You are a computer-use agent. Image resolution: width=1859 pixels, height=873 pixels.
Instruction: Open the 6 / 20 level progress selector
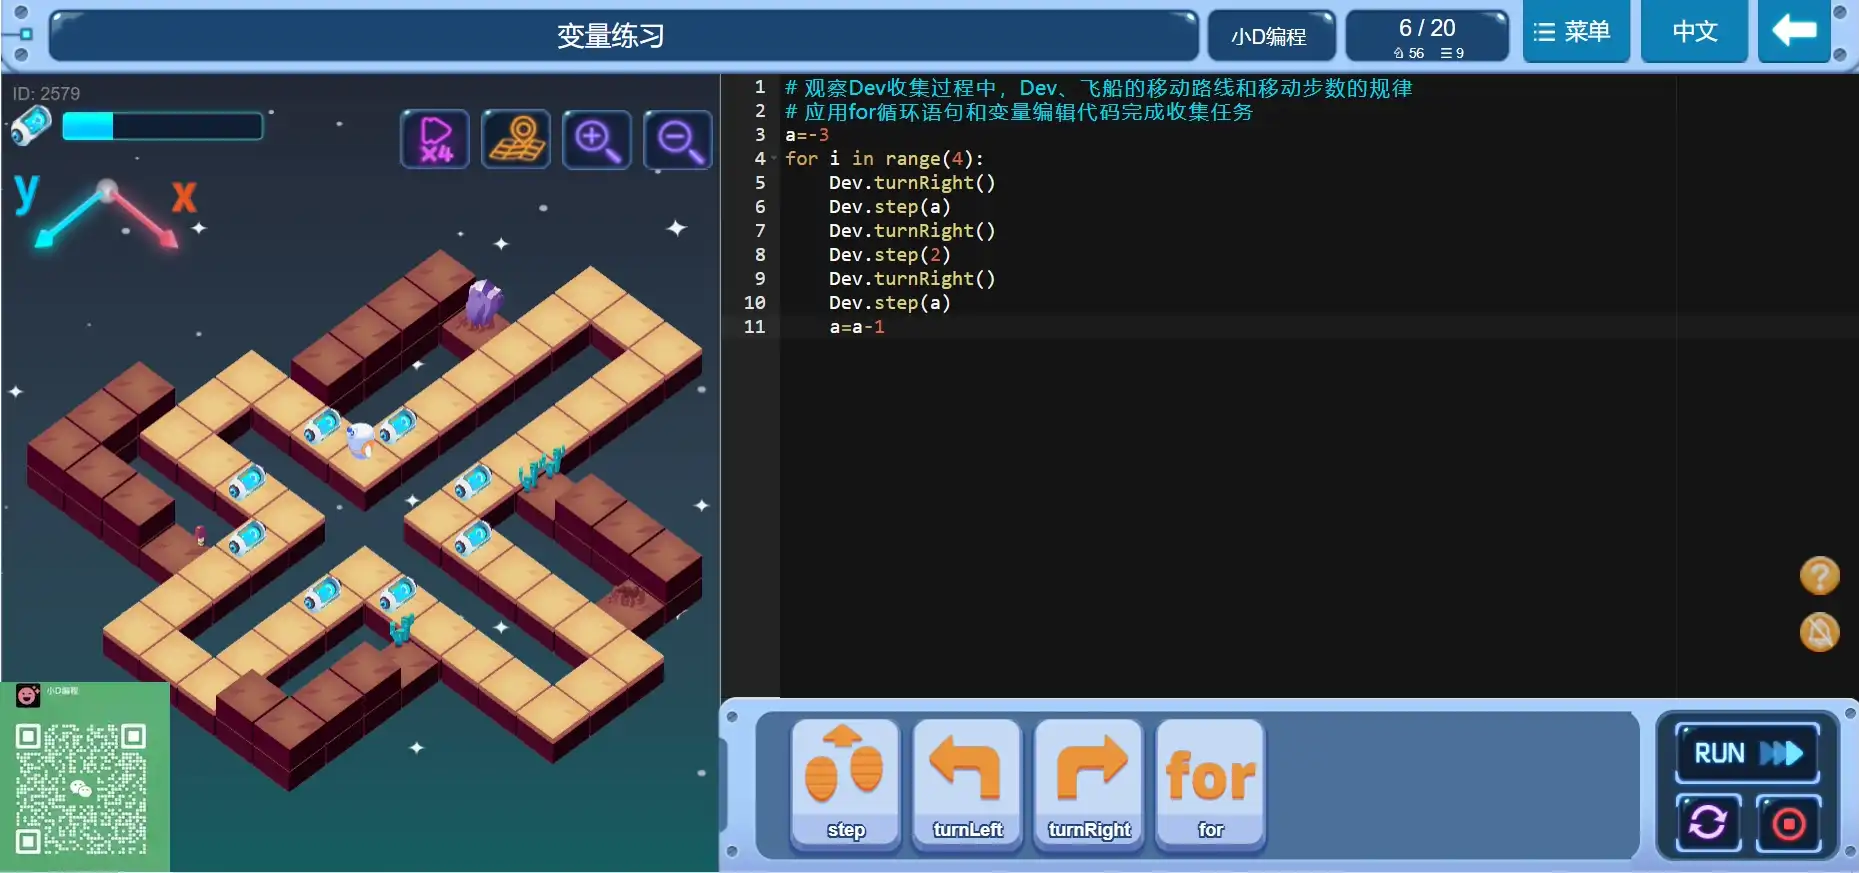[x=1427, y=37]
